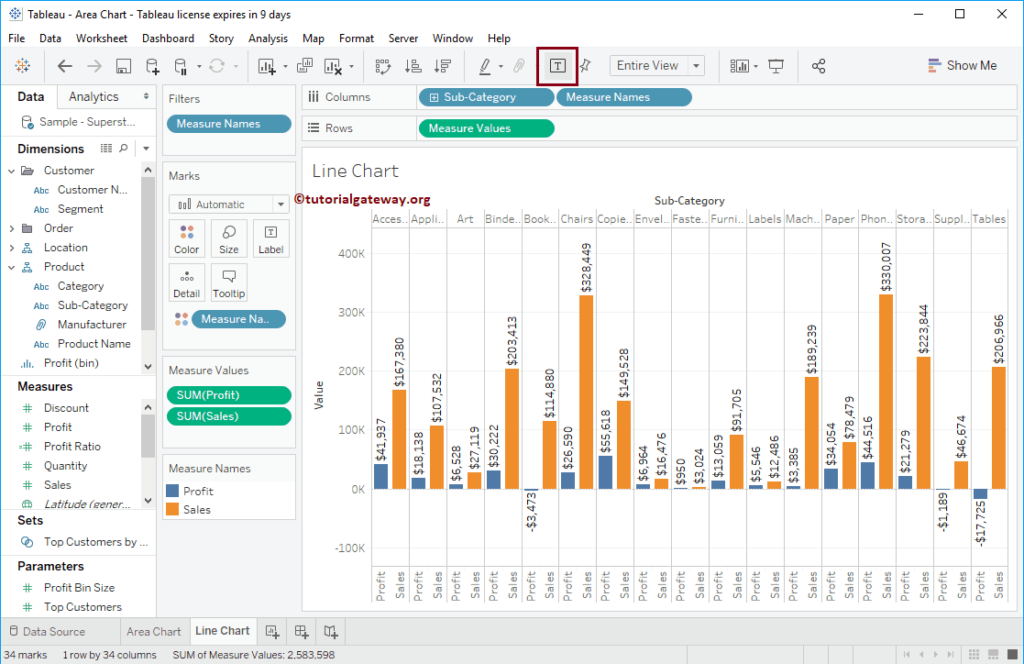Click the Redo forward arrow

pos(94,66)
